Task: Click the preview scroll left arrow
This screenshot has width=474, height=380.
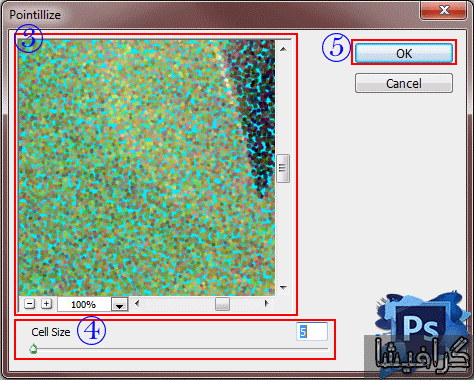Action: coord(137,303)
